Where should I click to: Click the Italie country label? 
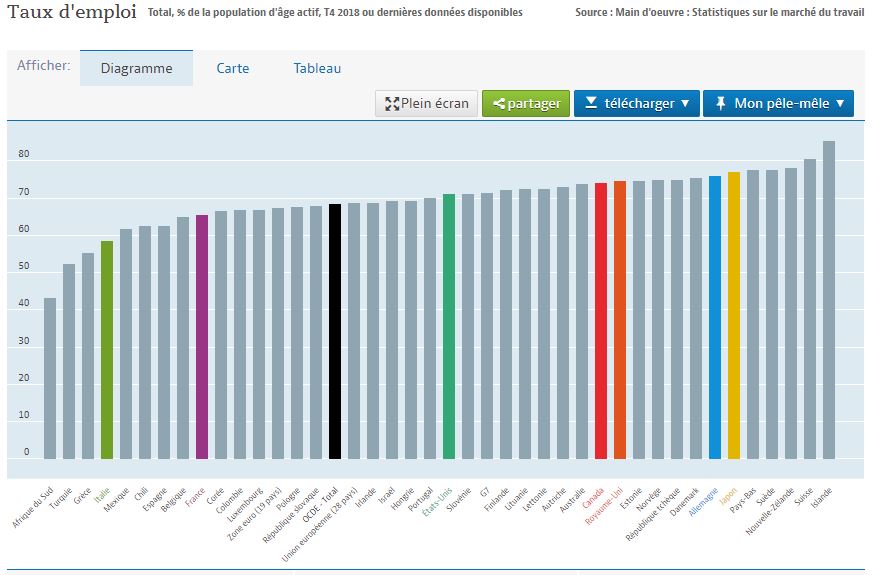point(102,495)
